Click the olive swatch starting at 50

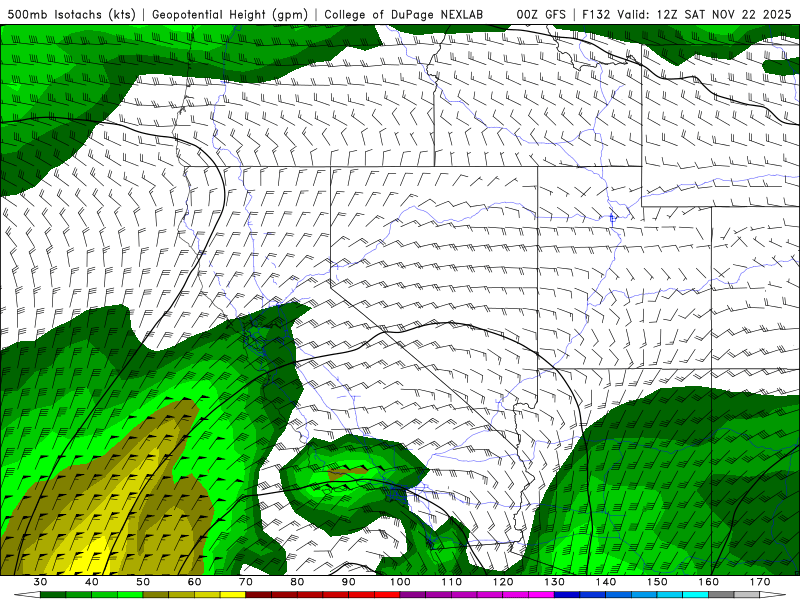(156, 595)
